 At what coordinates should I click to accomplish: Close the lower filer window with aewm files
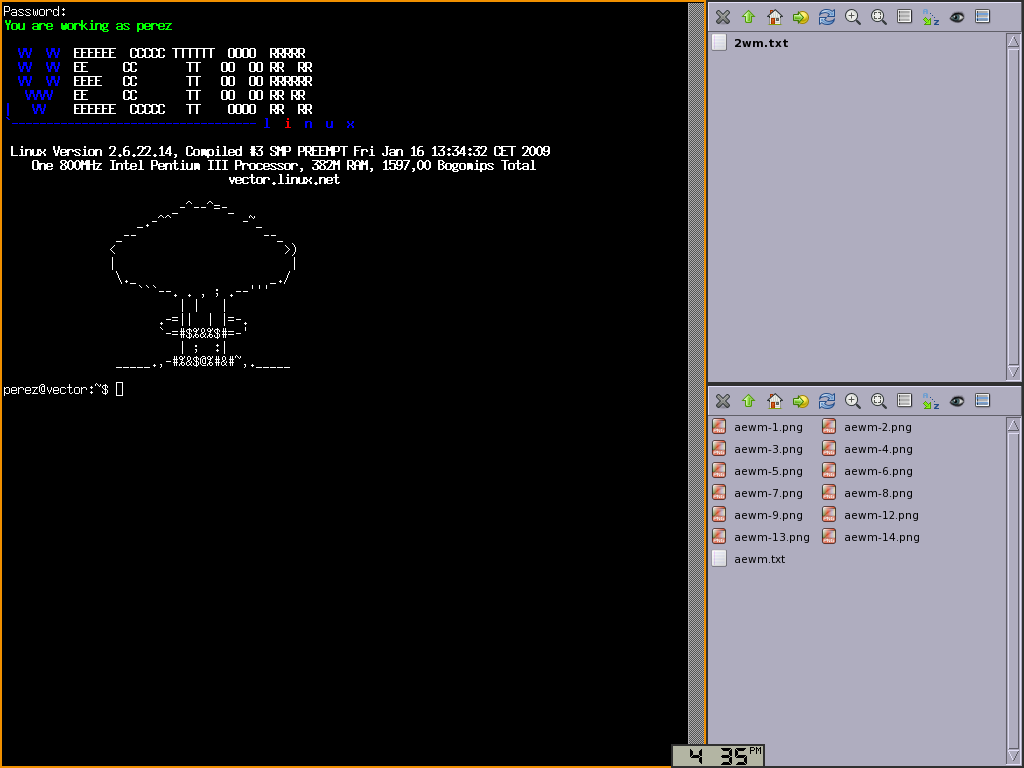(x=722, y=400)
